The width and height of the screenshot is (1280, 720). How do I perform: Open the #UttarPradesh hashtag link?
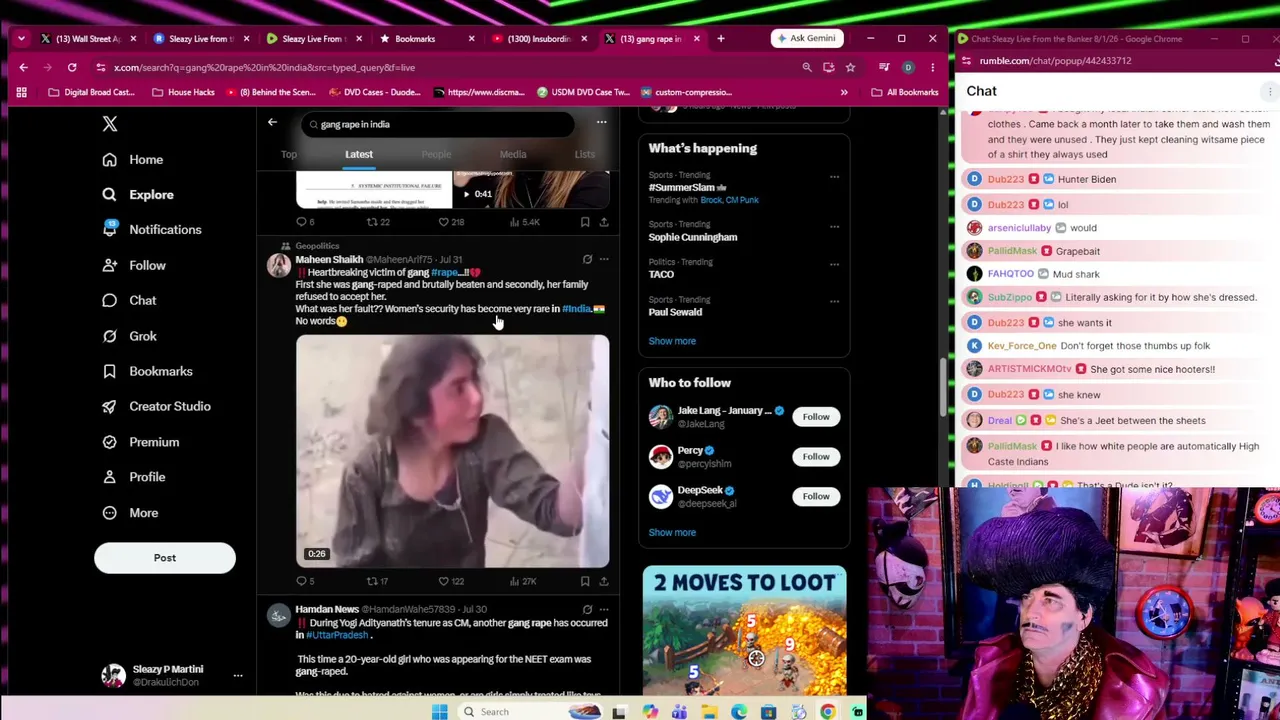337,635
